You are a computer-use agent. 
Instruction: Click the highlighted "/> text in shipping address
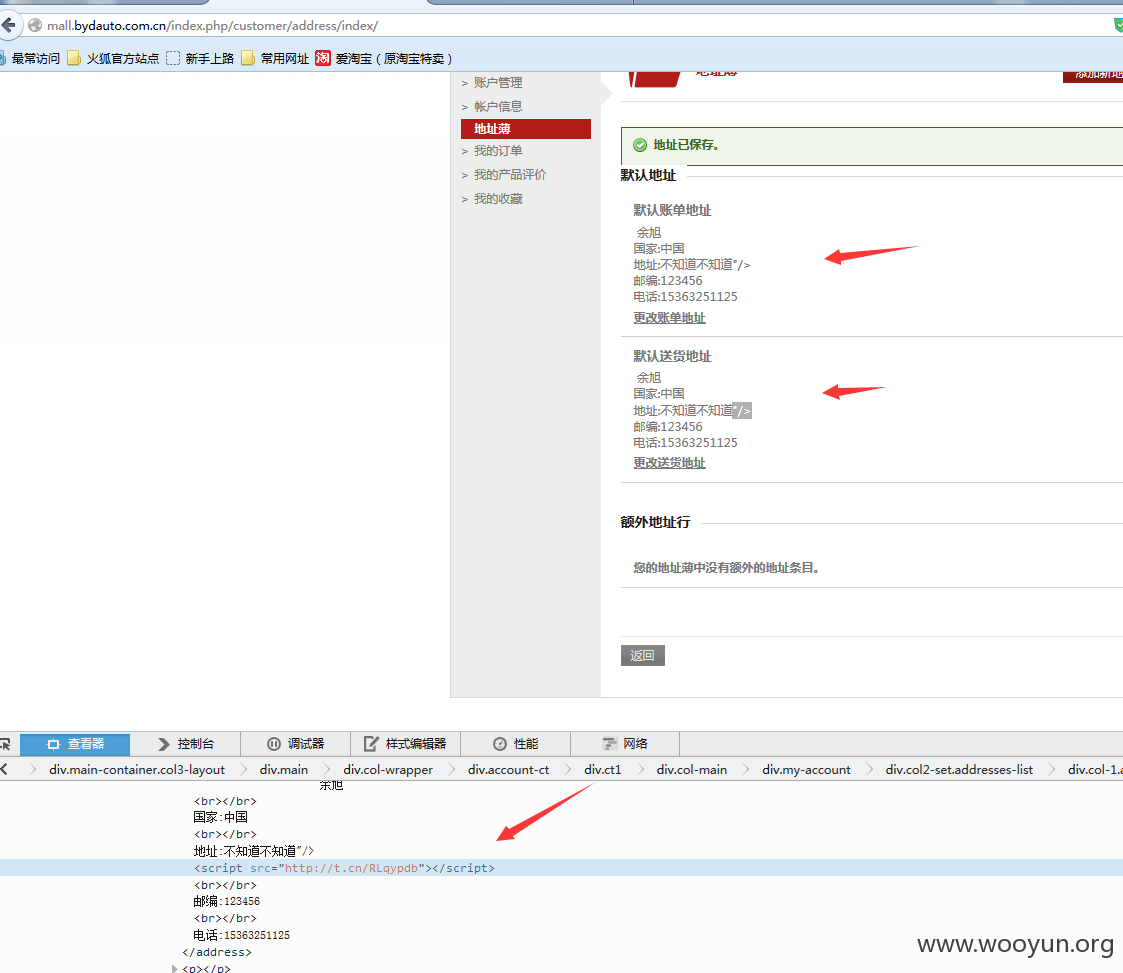[x=742, y=410]
